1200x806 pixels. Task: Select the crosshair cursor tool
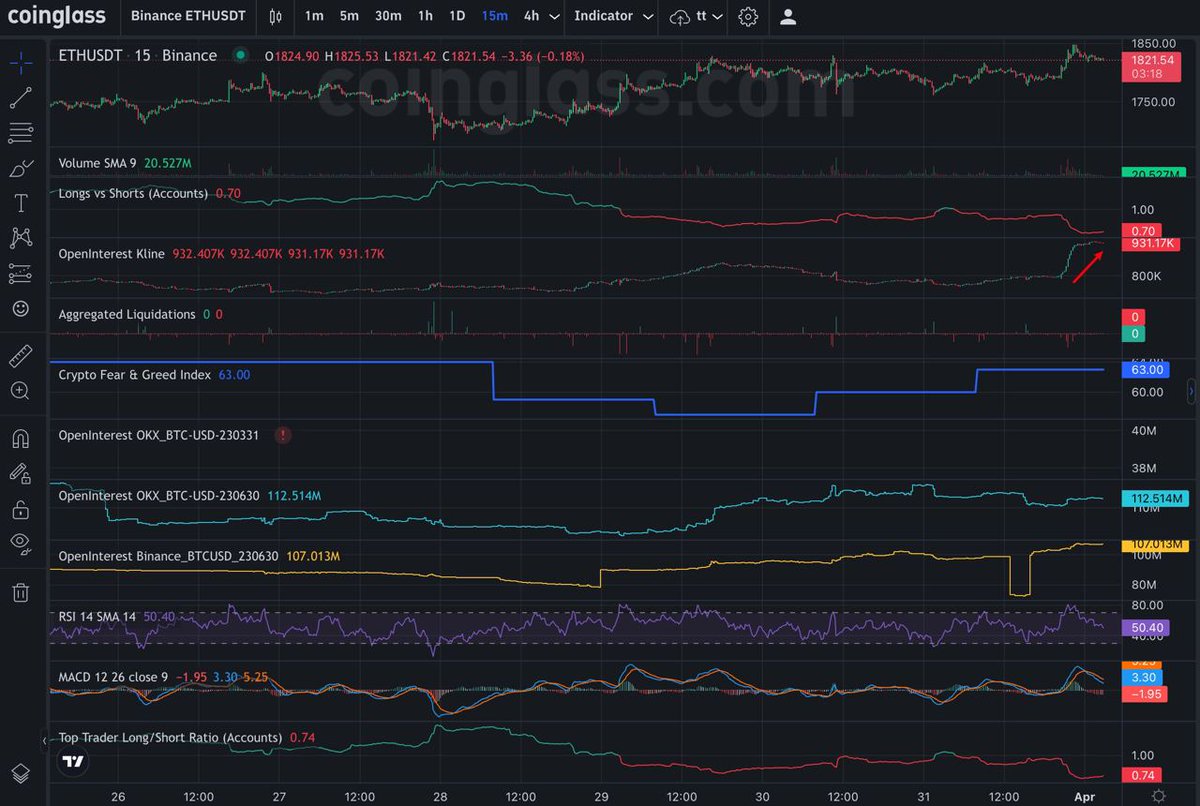coord(21,62)
